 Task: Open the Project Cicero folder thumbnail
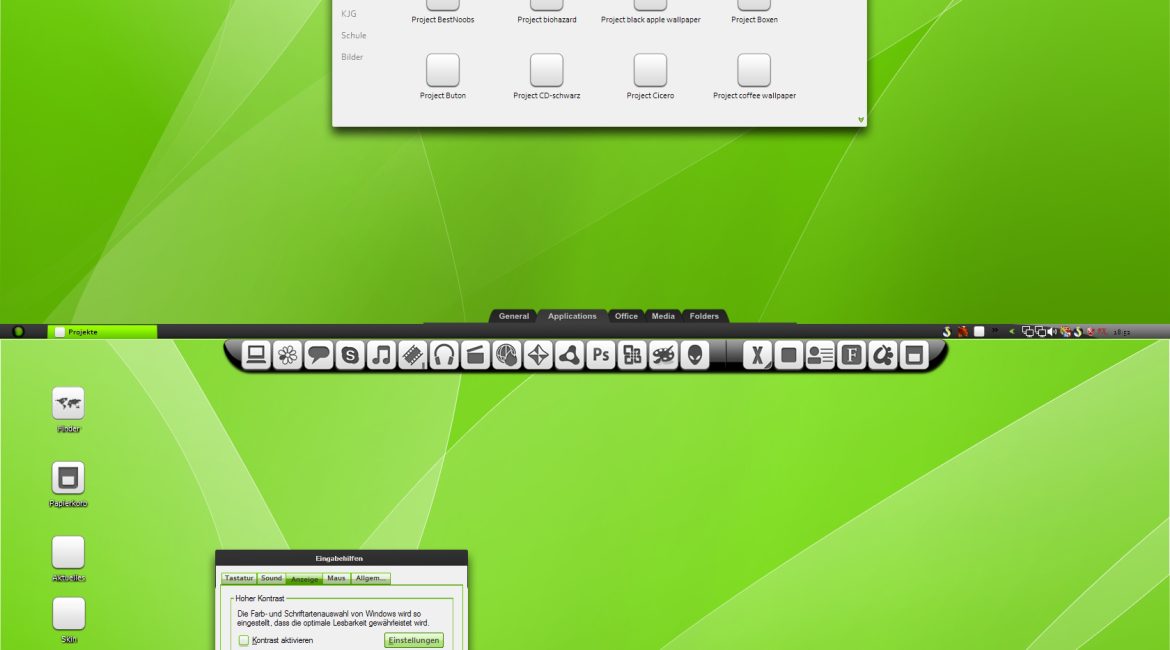pos(650,71)
